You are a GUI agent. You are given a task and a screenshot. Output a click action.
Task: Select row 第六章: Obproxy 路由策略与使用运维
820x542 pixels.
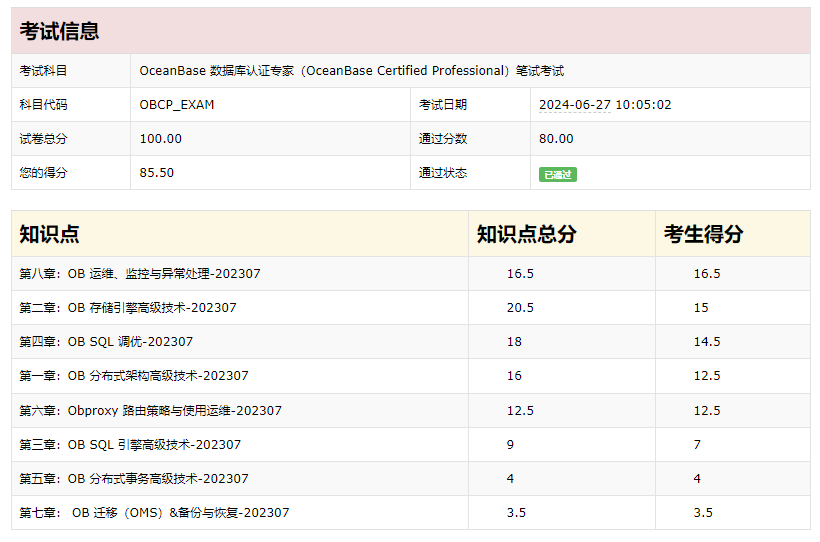coord(411,411)
